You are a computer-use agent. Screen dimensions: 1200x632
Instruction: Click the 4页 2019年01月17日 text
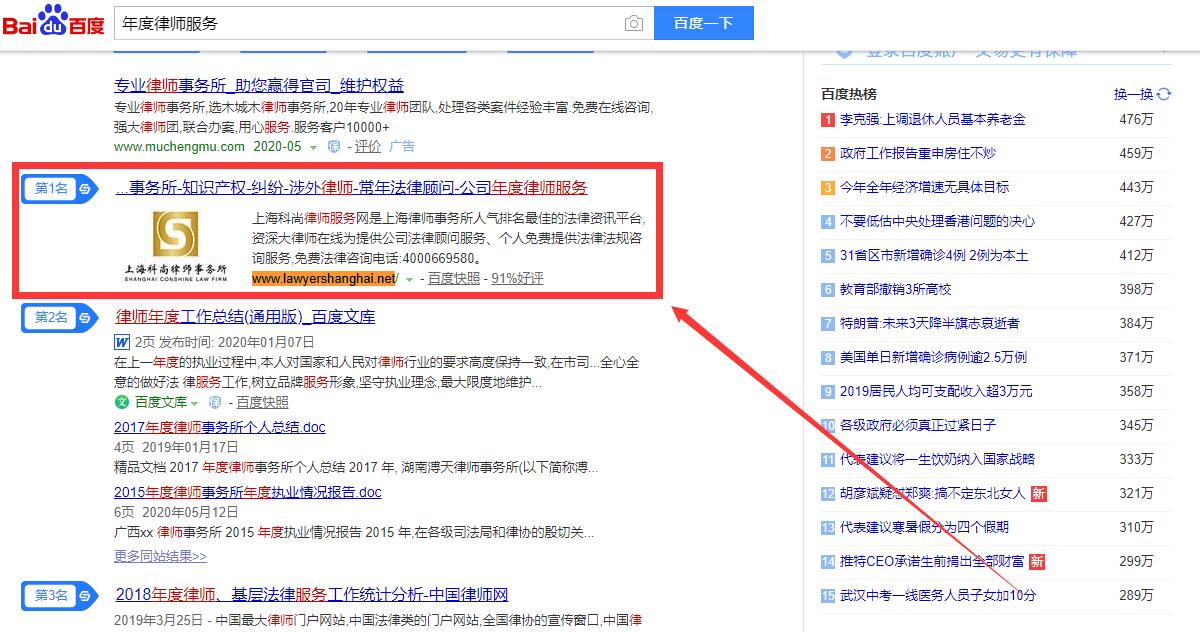[176, 447]
